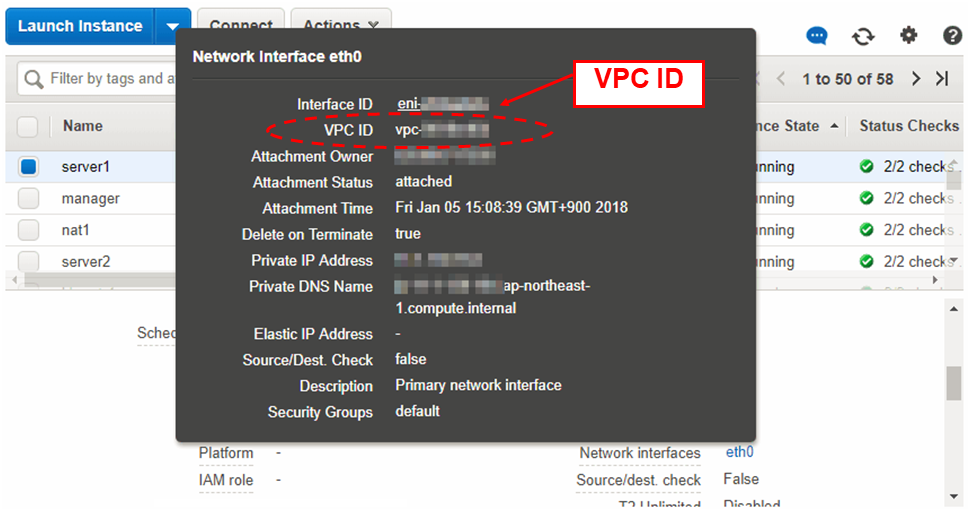Refresh the instance list

coord(862,36)
